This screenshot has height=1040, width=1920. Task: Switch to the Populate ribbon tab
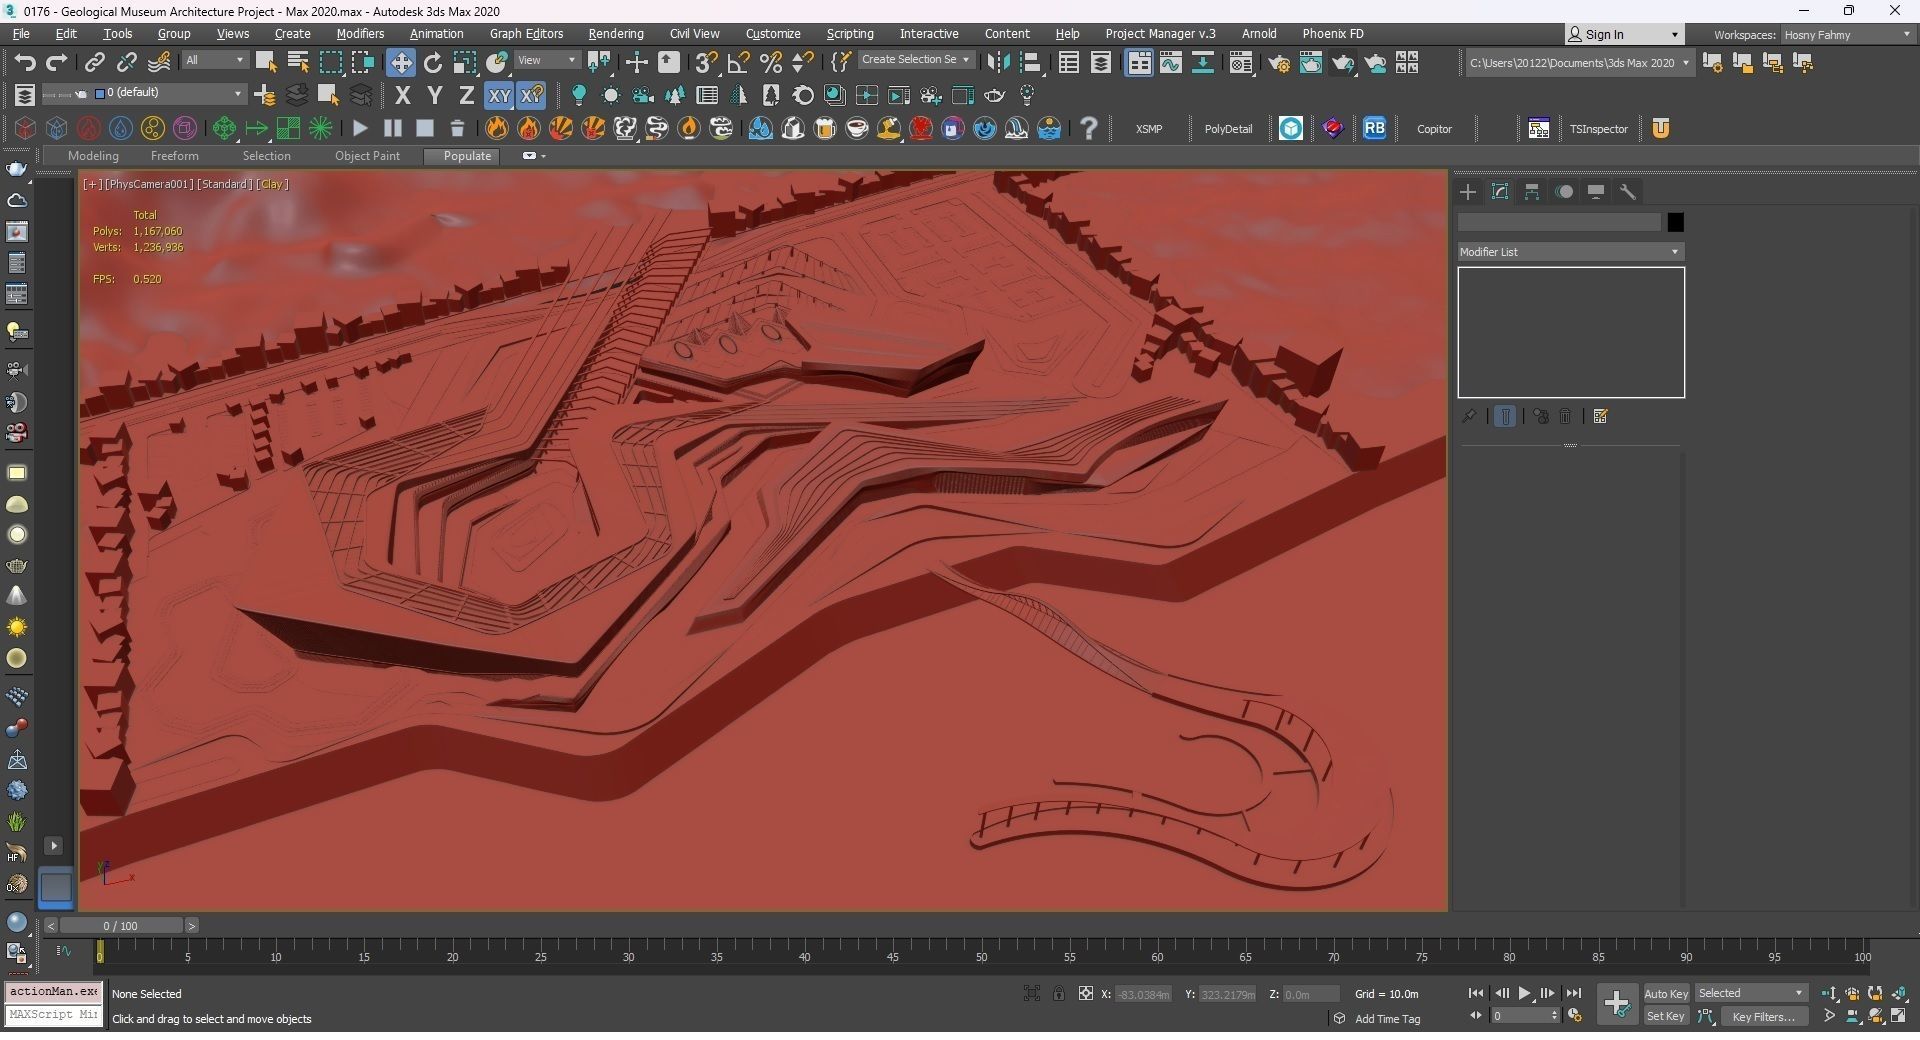[x=467, y=157]
